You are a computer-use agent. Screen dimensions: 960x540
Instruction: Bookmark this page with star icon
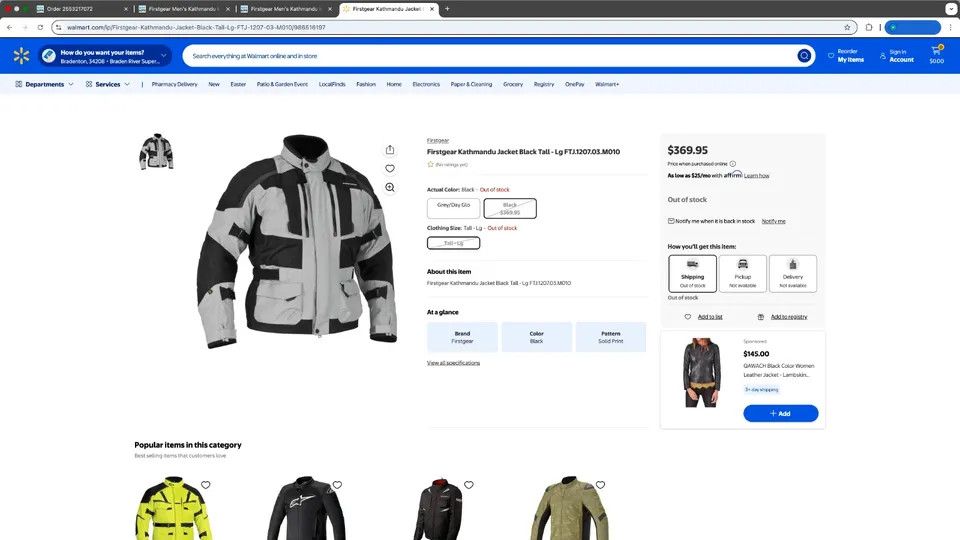click(x=847, y=28)
